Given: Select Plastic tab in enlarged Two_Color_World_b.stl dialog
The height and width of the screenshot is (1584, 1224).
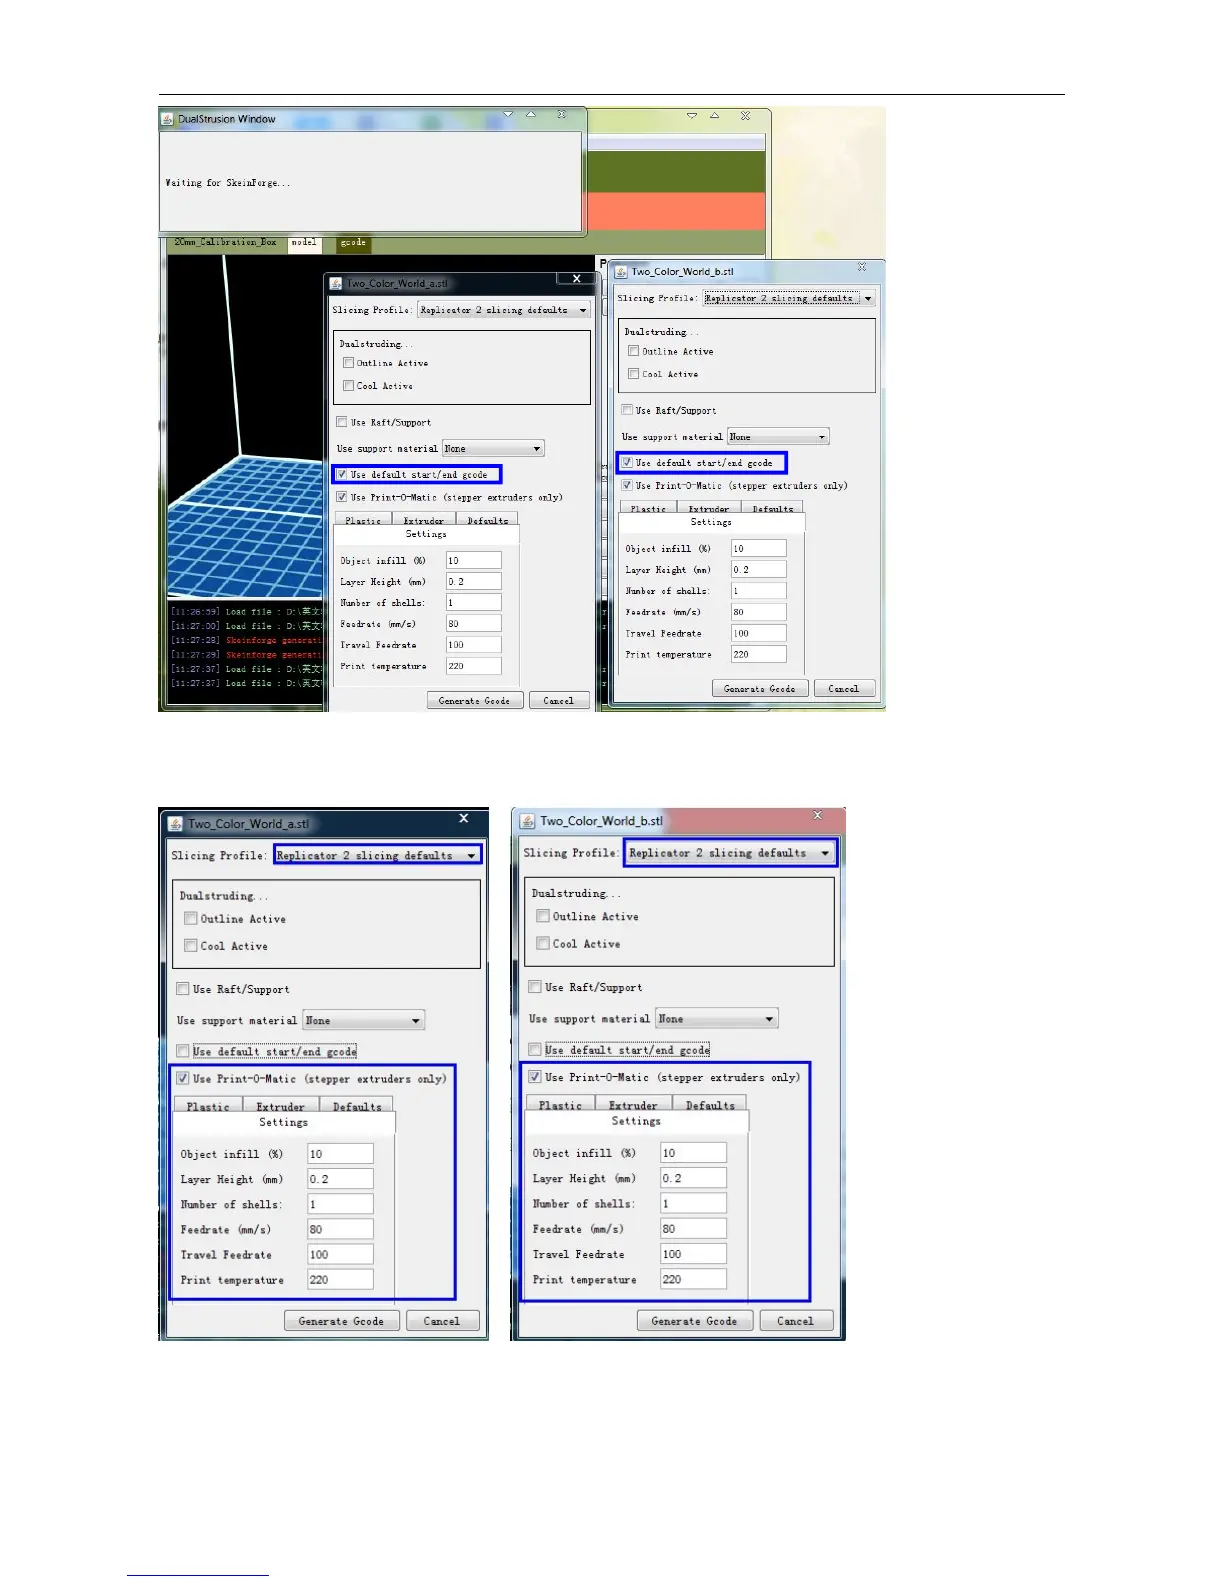Looking at the screenshot, I should coord(560,1105).
